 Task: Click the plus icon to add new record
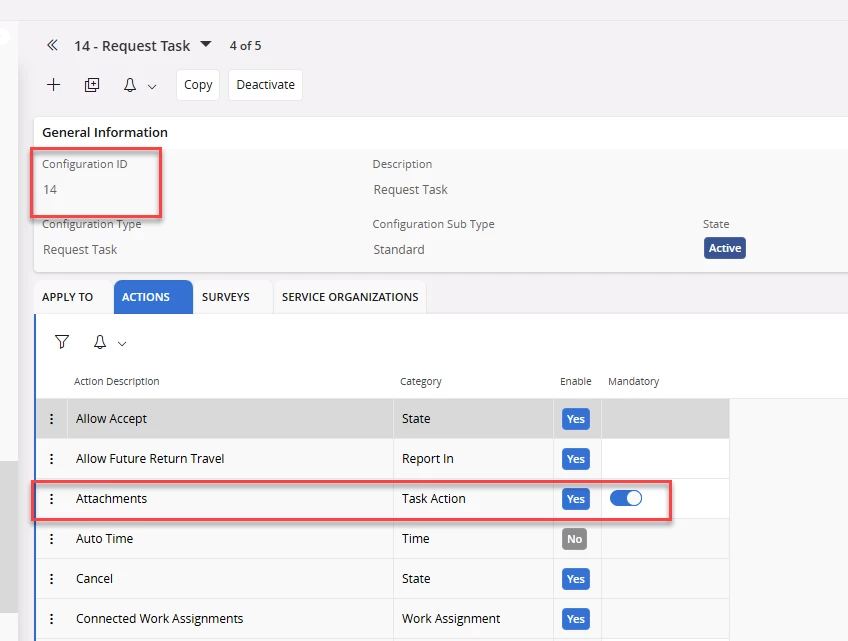pyautogui.click(x=54, y=85)
